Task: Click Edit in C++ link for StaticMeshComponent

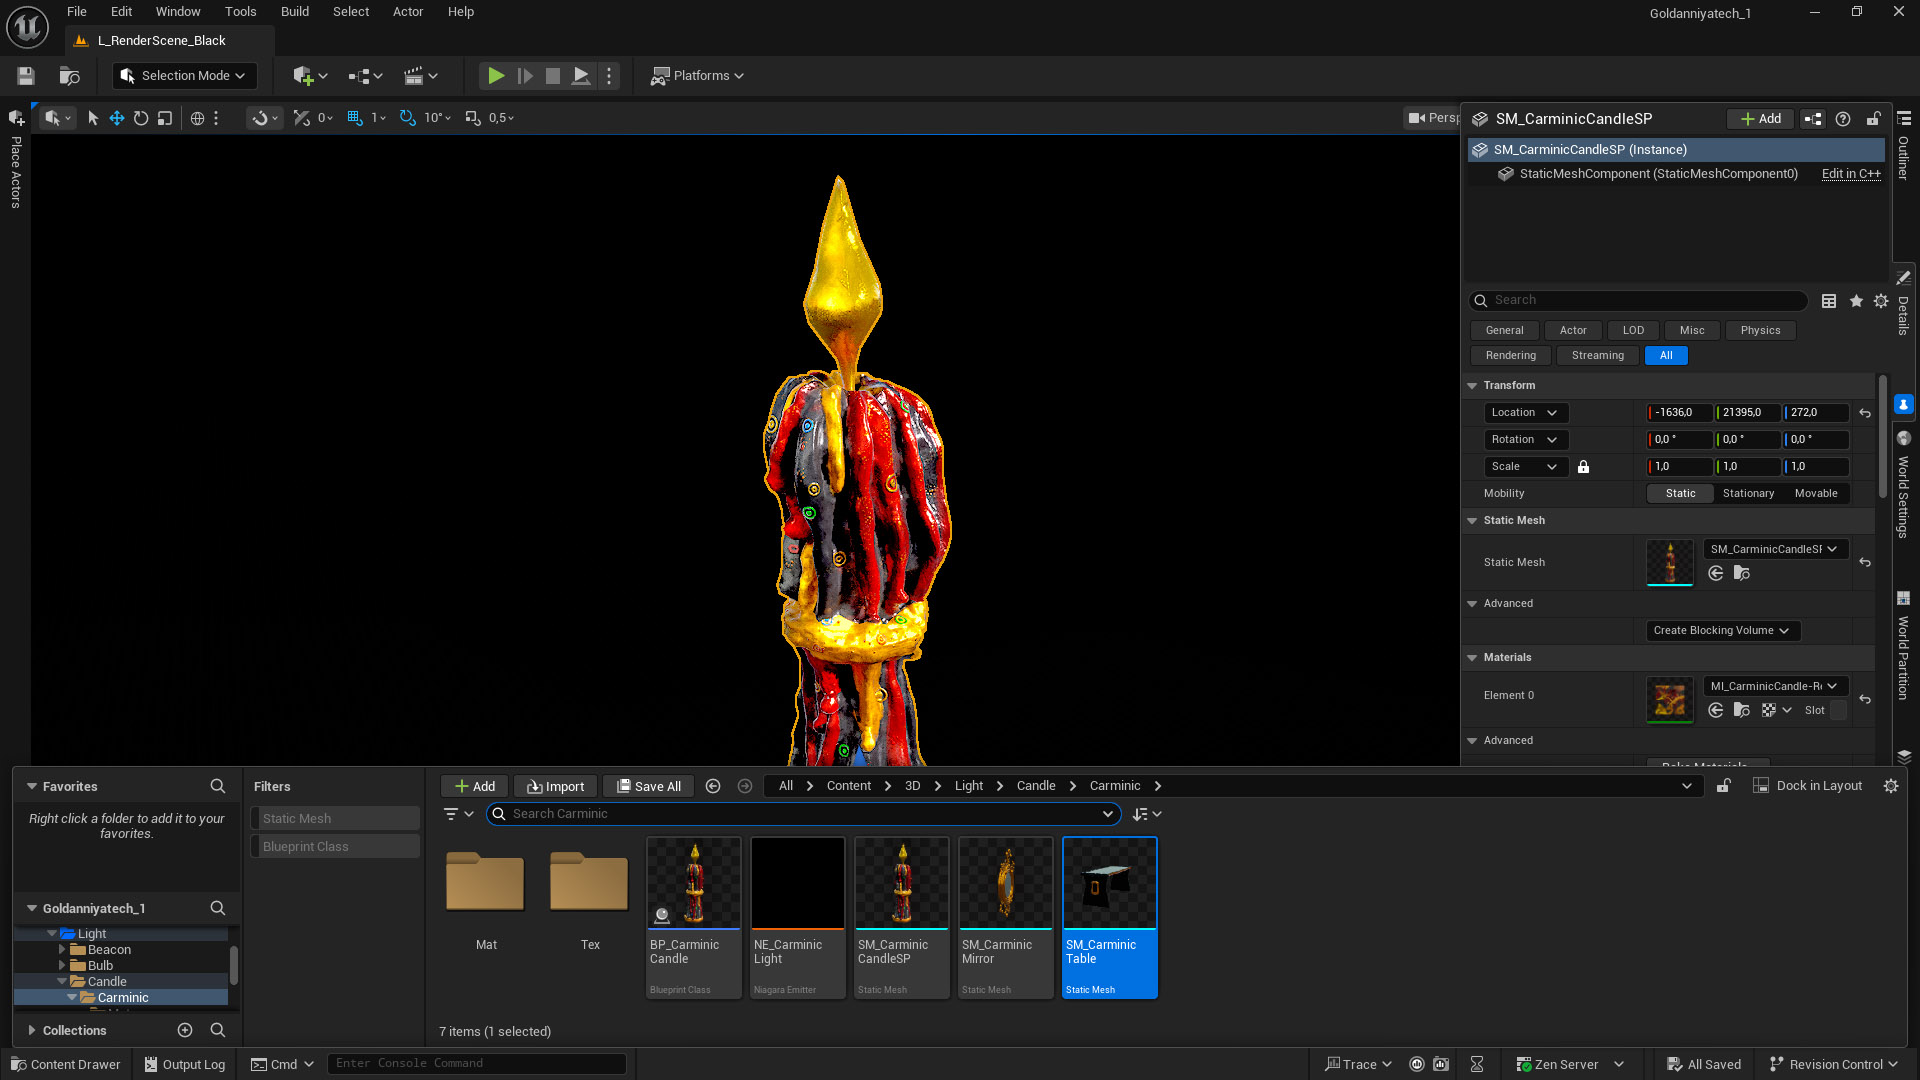Action: [1850, 173]
